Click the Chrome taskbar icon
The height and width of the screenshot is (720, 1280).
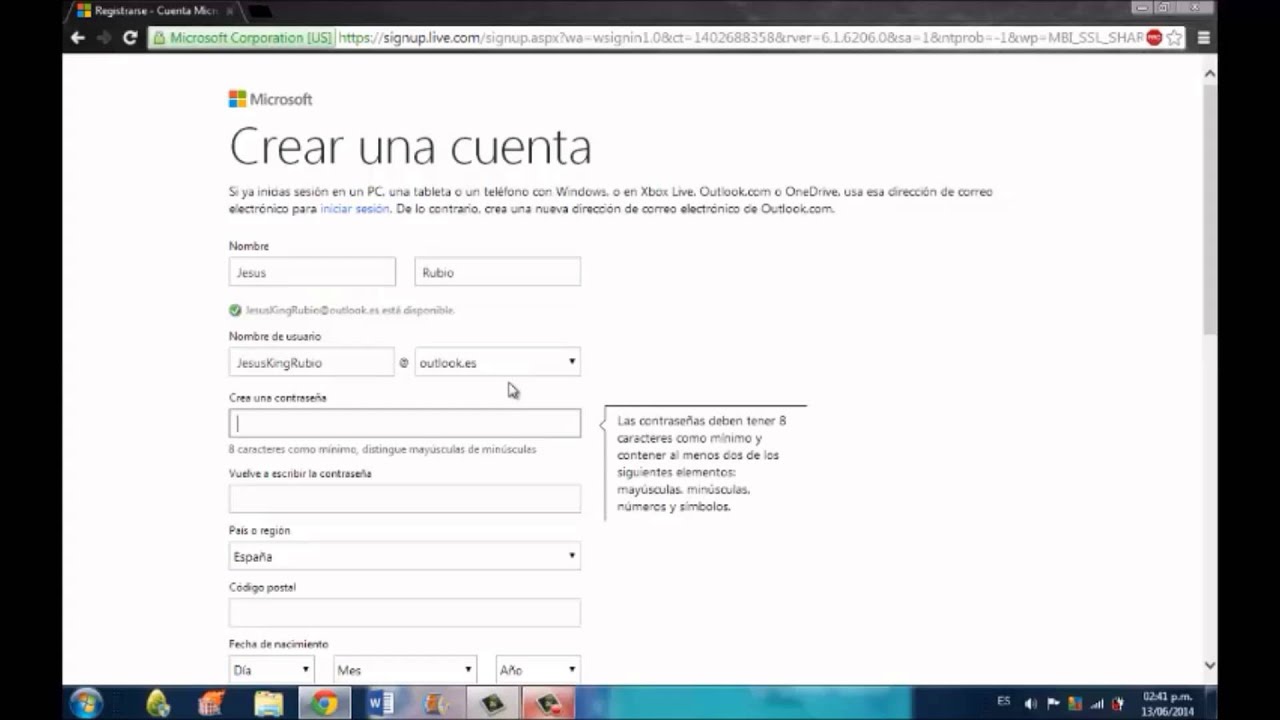[323, 703]
